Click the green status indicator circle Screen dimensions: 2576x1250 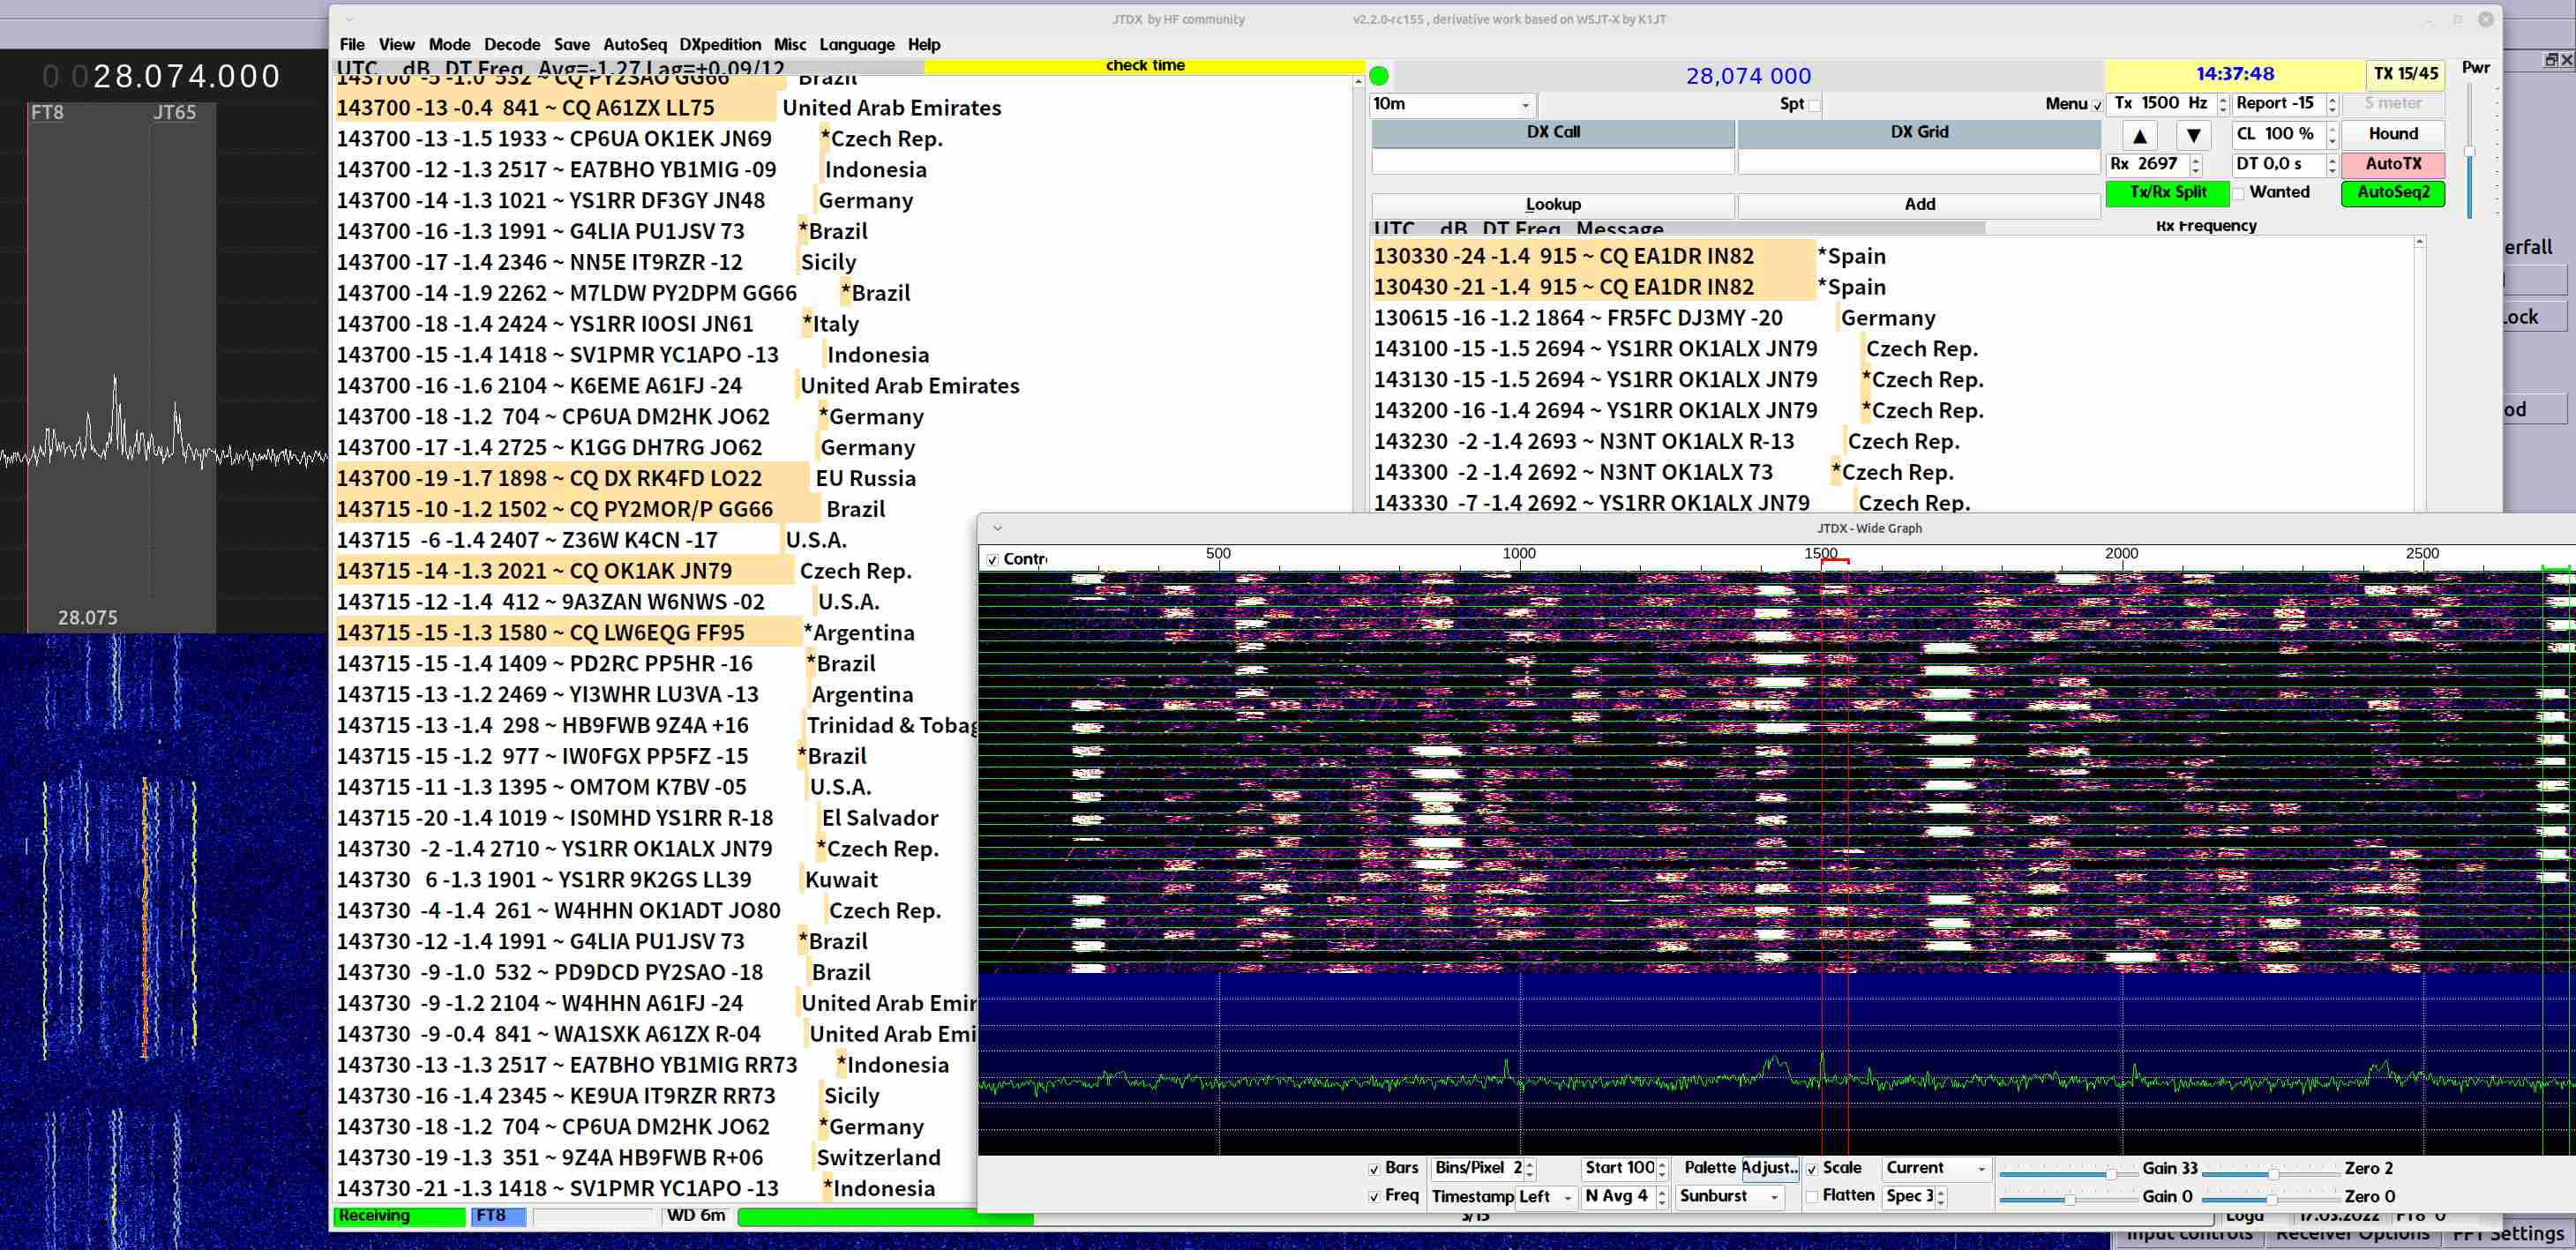(1378, 76)
